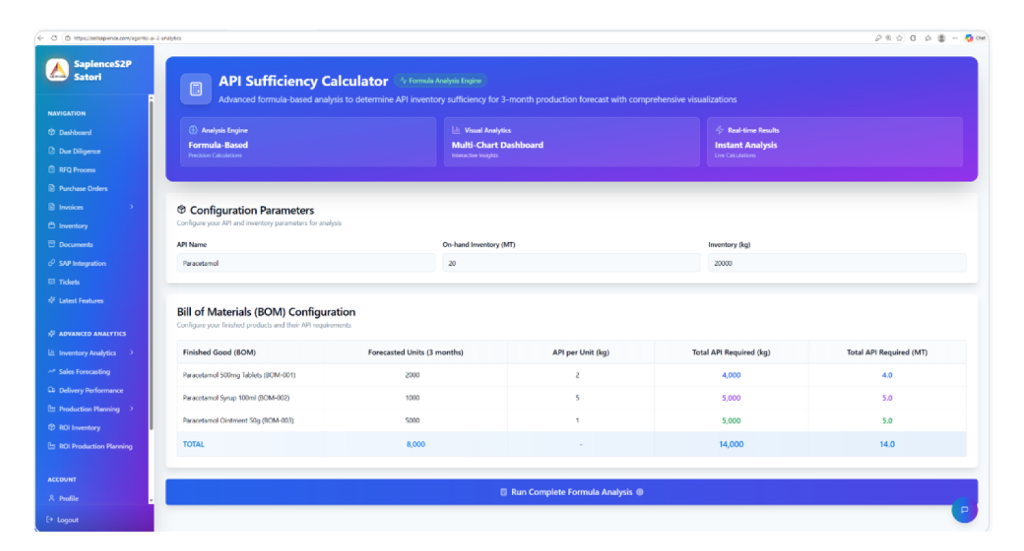
Task: Open Dashboard from the navigation menu
Action: point(75,133)
